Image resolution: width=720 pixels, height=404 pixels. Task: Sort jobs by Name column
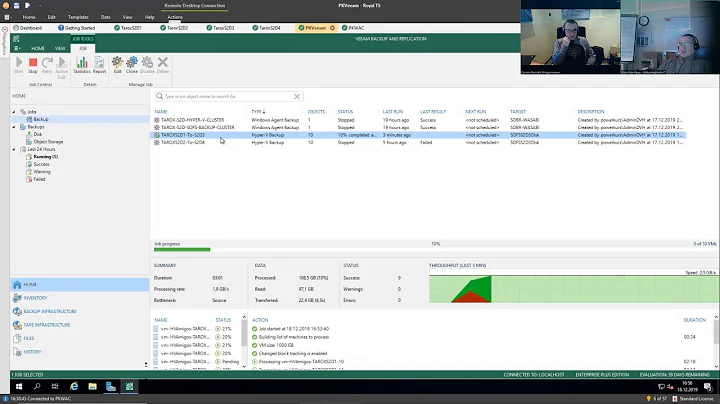161,112
